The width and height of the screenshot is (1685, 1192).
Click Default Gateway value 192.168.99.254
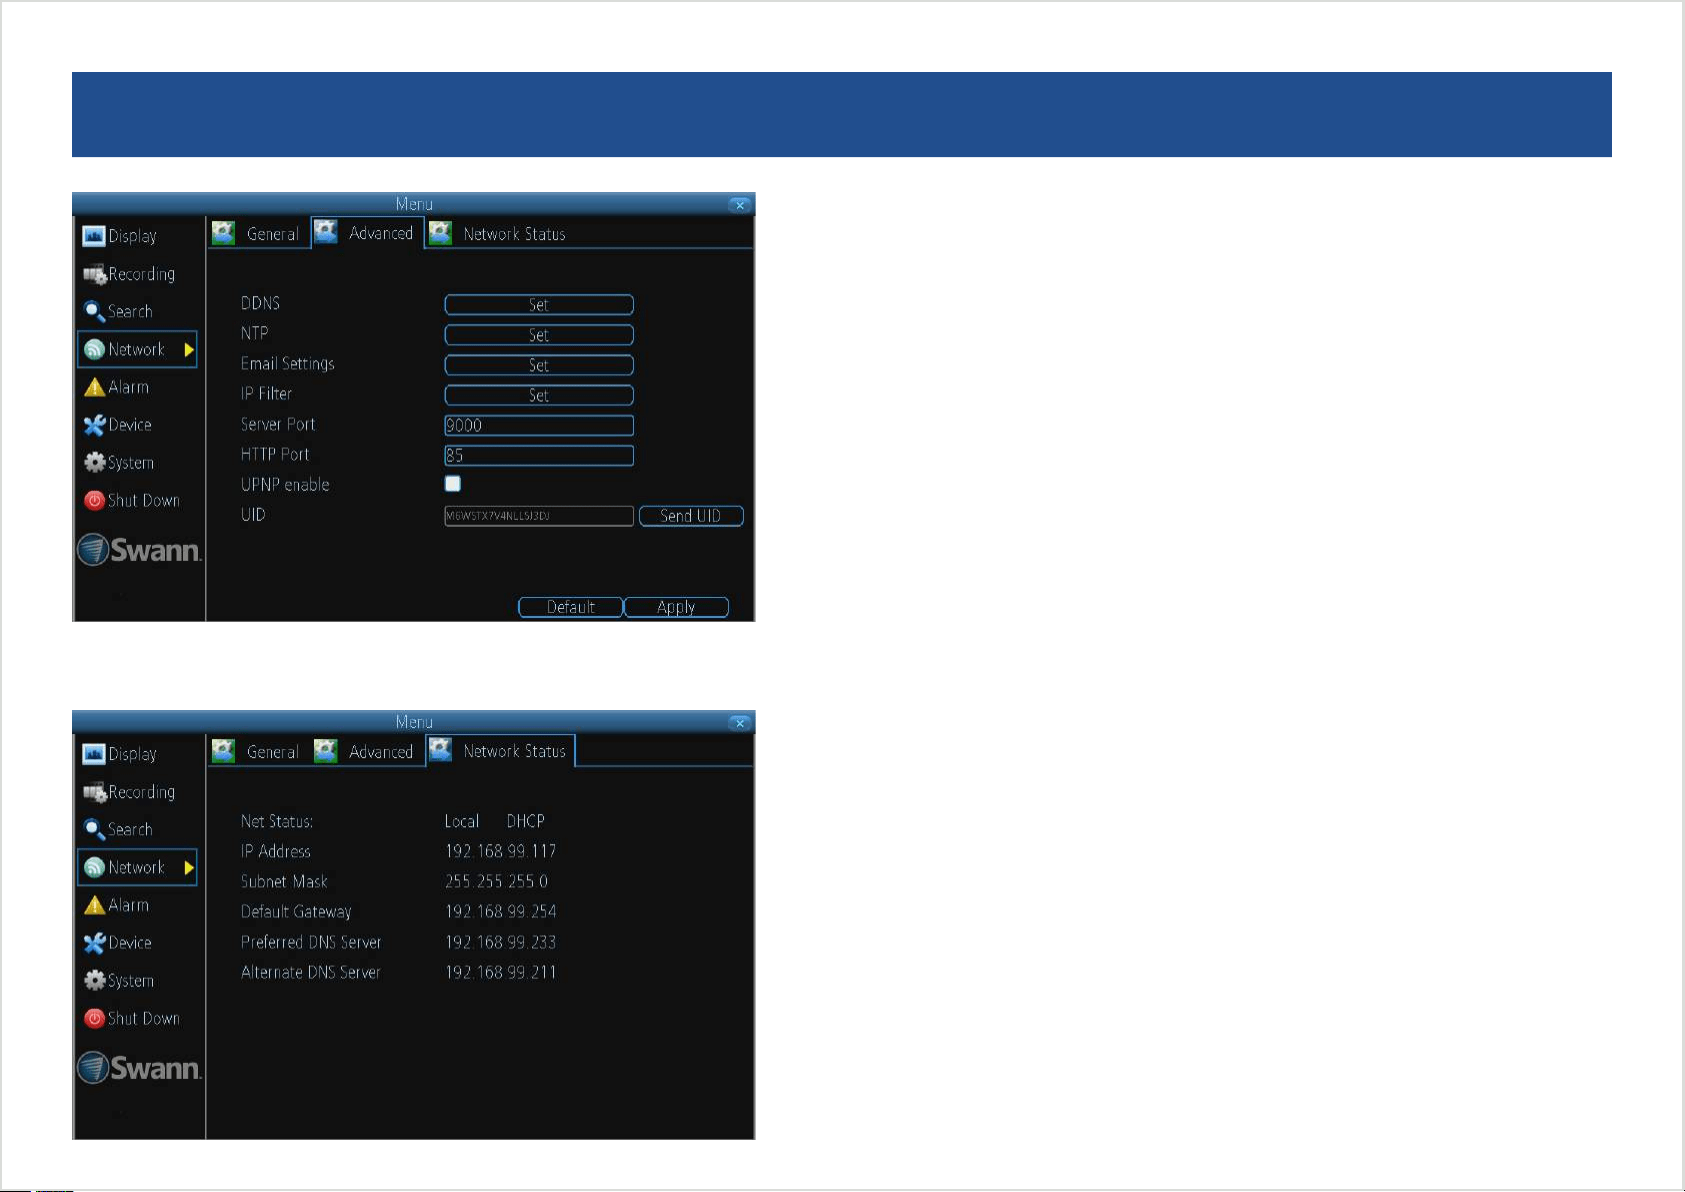click(501, 911)
